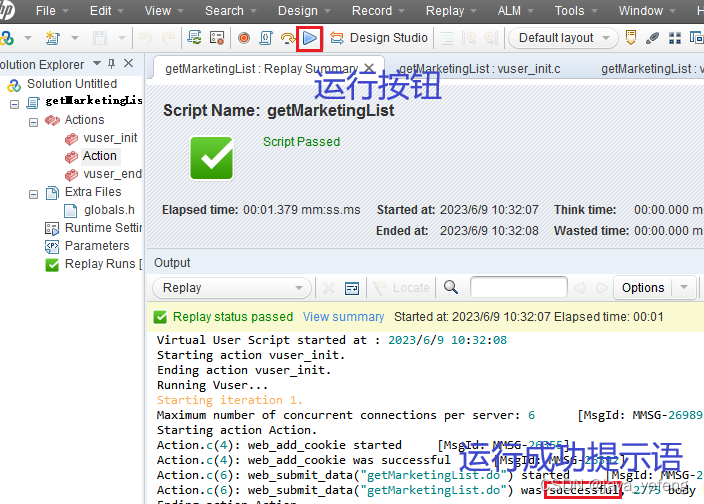Select vuser_init in the Actions tree

point(110,138)
